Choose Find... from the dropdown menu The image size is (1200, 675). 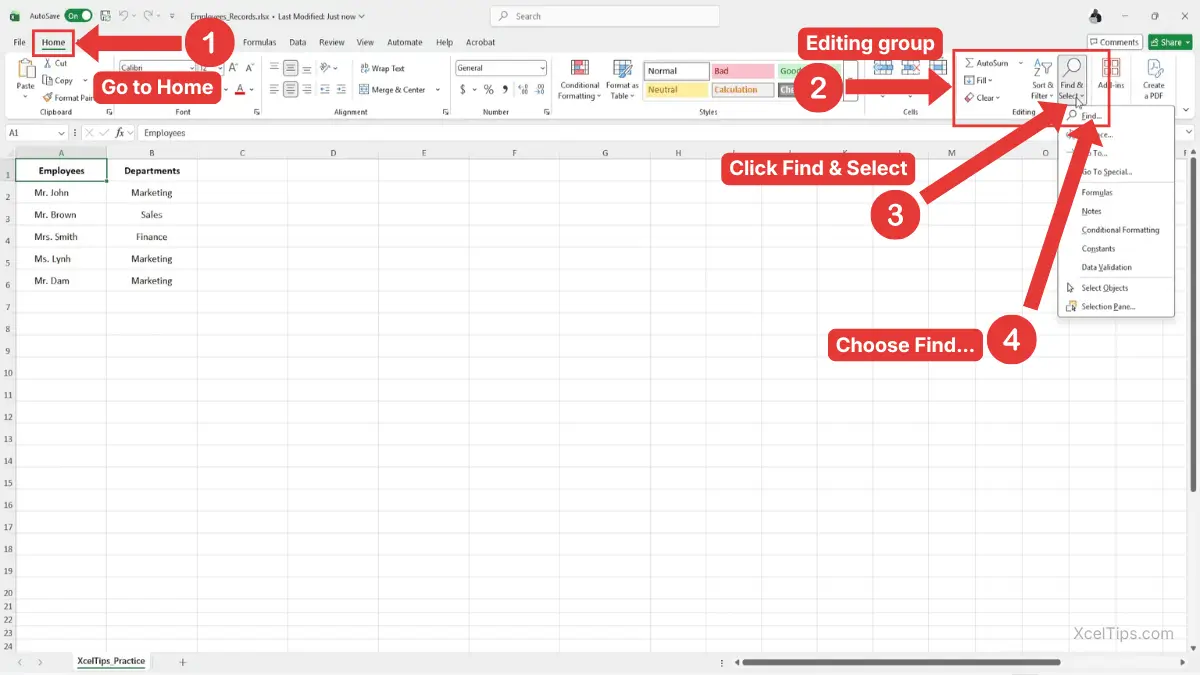(x=1115, y=116)
